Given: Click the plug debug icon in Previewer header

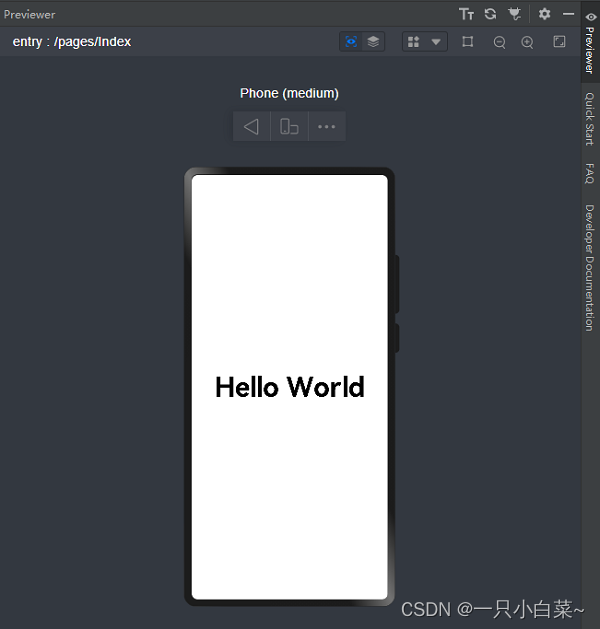Looking at the screenshot, I should pyautogui.click(x=515, y=14).
